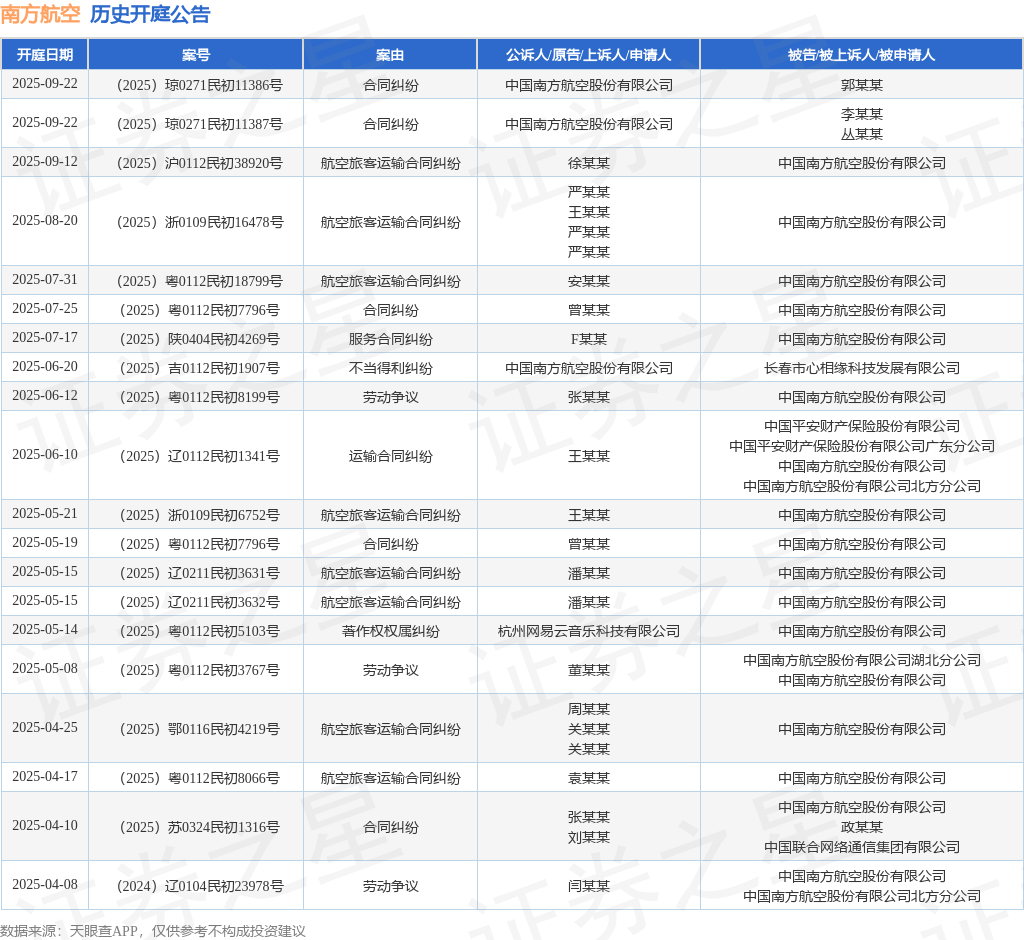Select the 案号 column header
Screen dimensions: 1024x940
(x=196, y=55)
